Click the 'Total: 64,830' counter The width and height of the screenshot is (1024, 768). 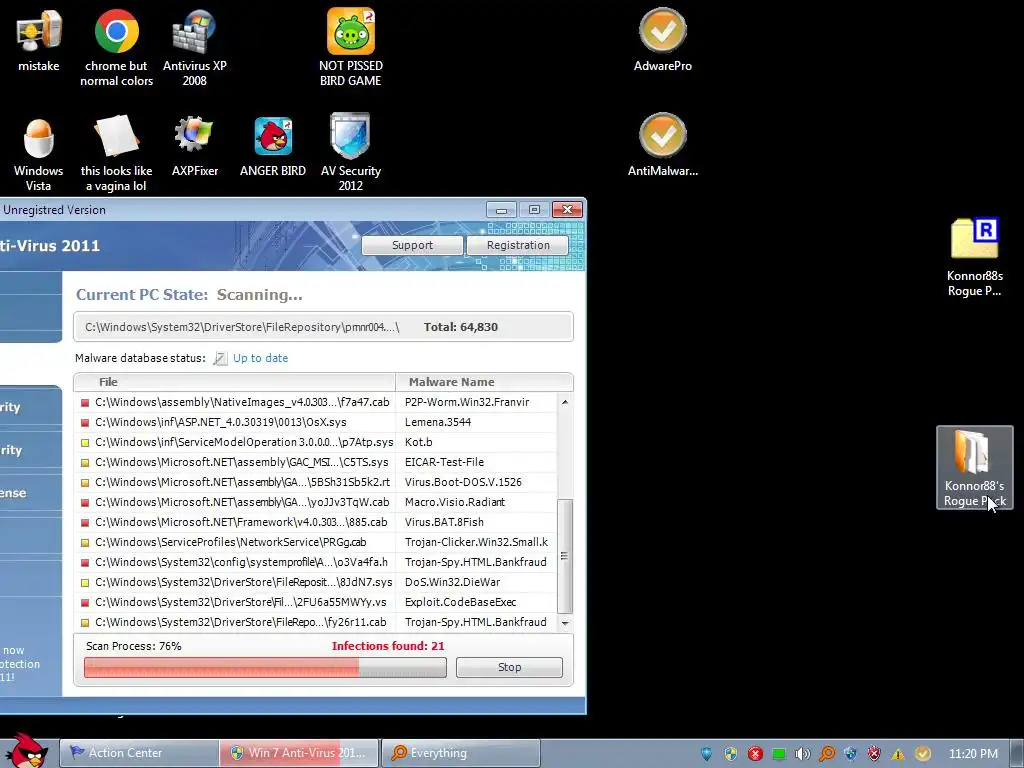pos(460,327)
